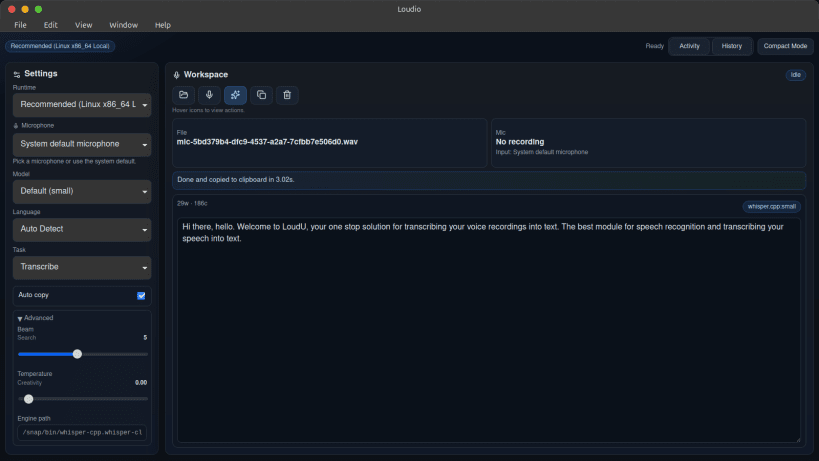Click the Input: System default microphone text
Screen dimensions: 819x461
542,152
